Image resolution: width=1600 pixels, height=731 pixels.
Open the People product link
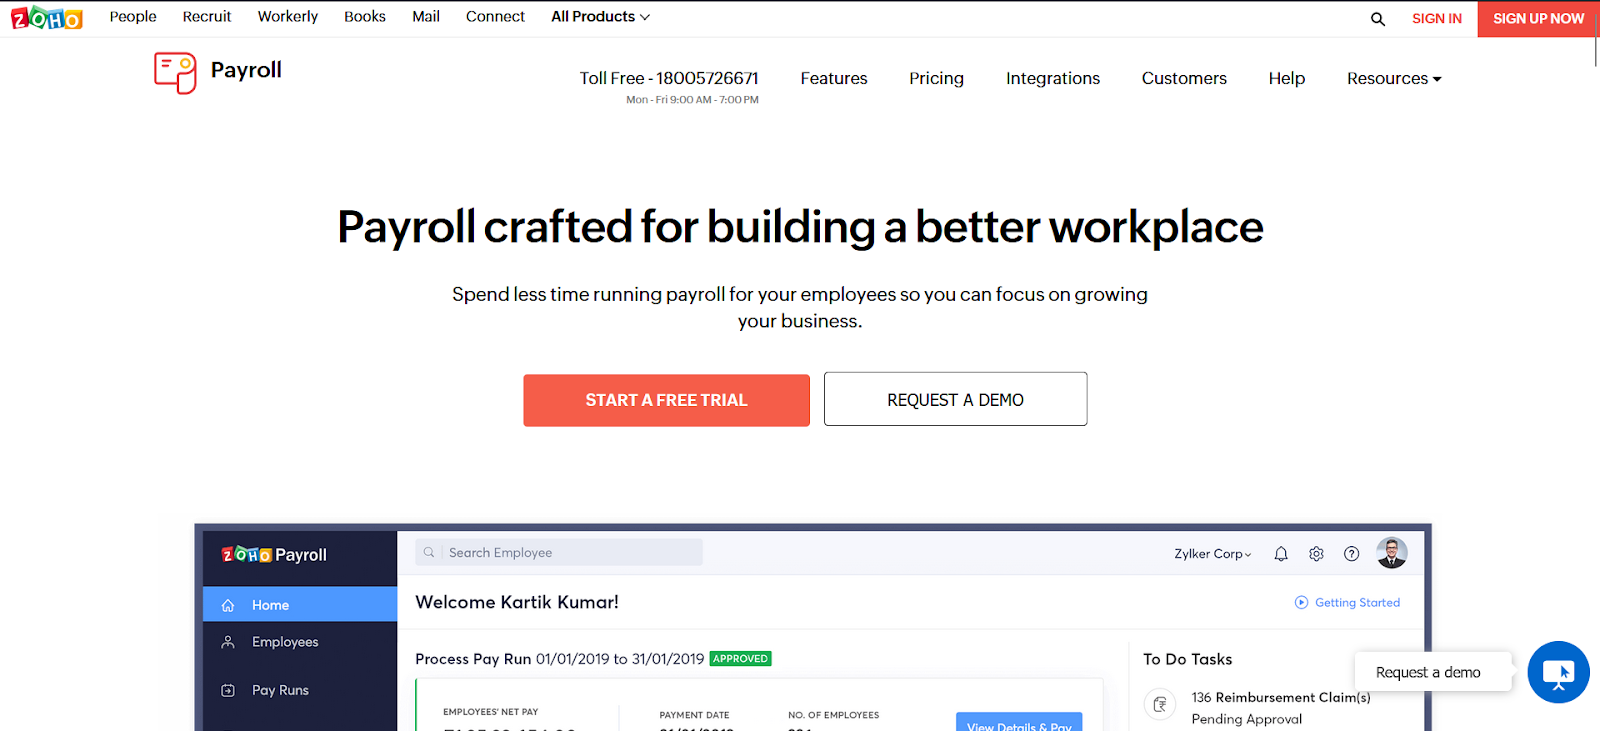(x=133, y=17)
